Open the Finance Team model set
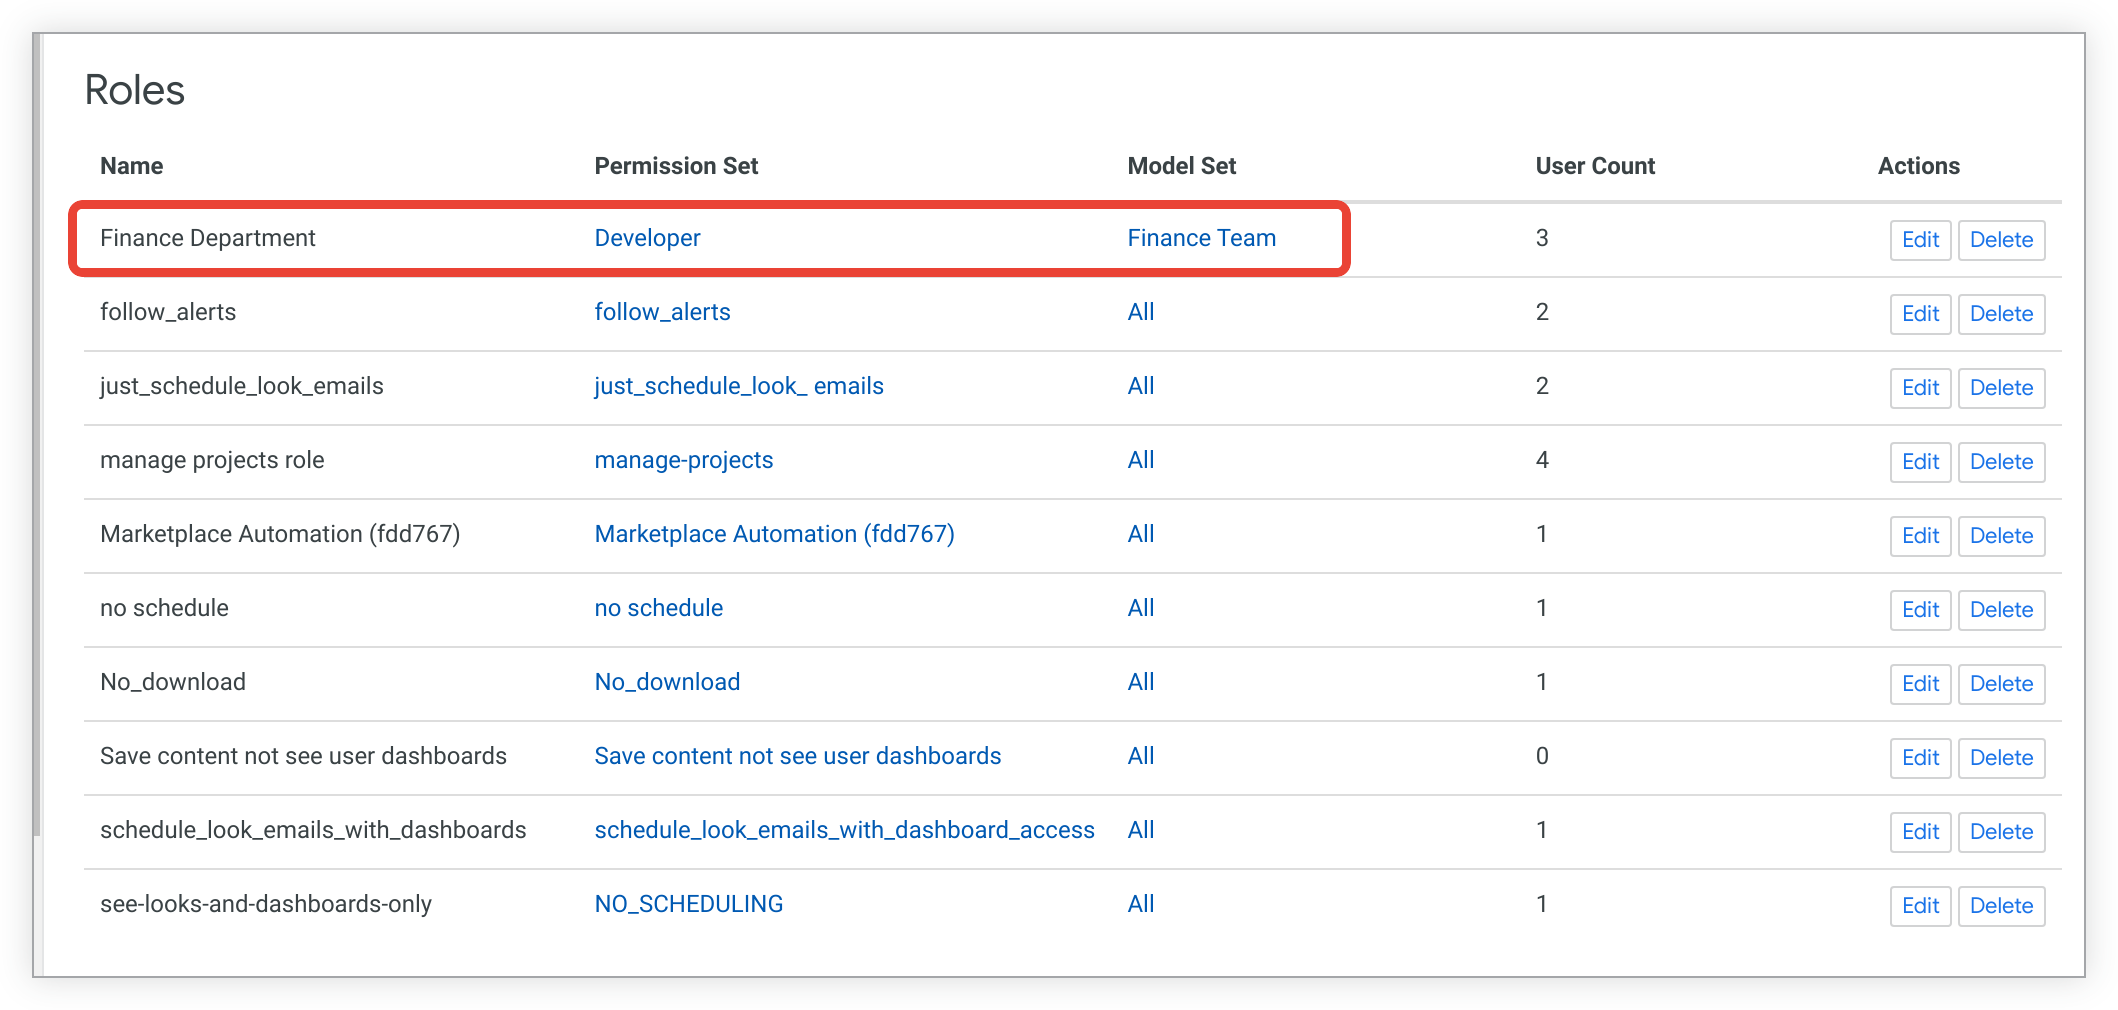The width and height of the screenshot is (2118, 1010). (1201, 238)
